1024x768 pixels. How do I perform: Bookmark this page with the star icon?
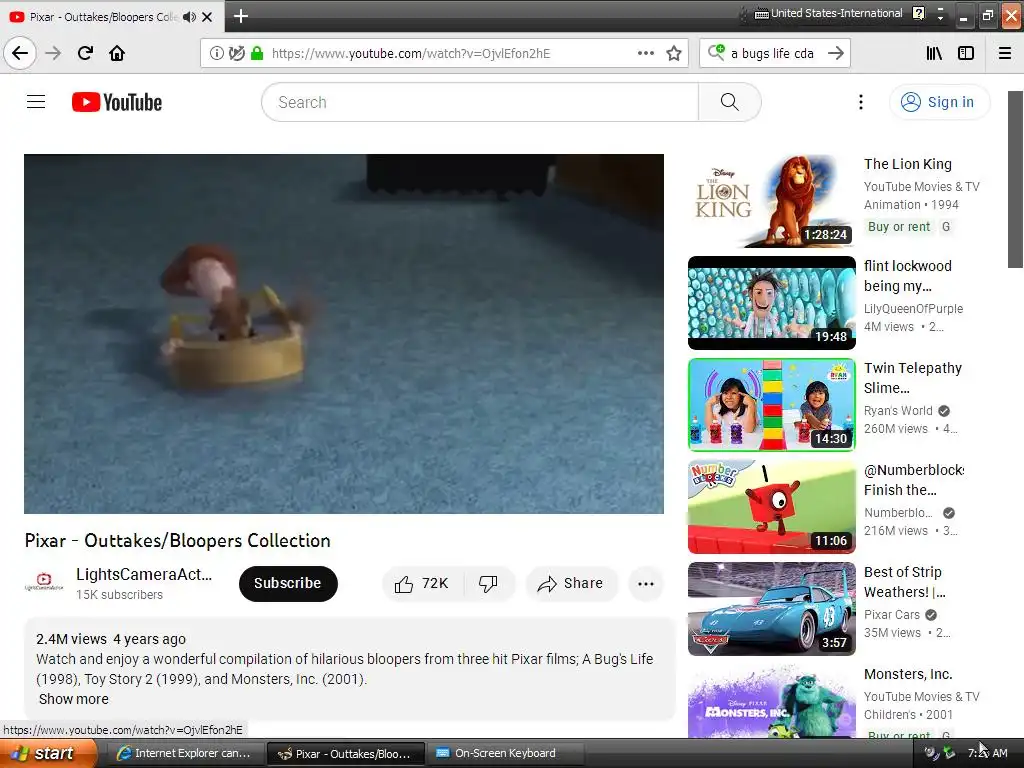coord(674,54)
